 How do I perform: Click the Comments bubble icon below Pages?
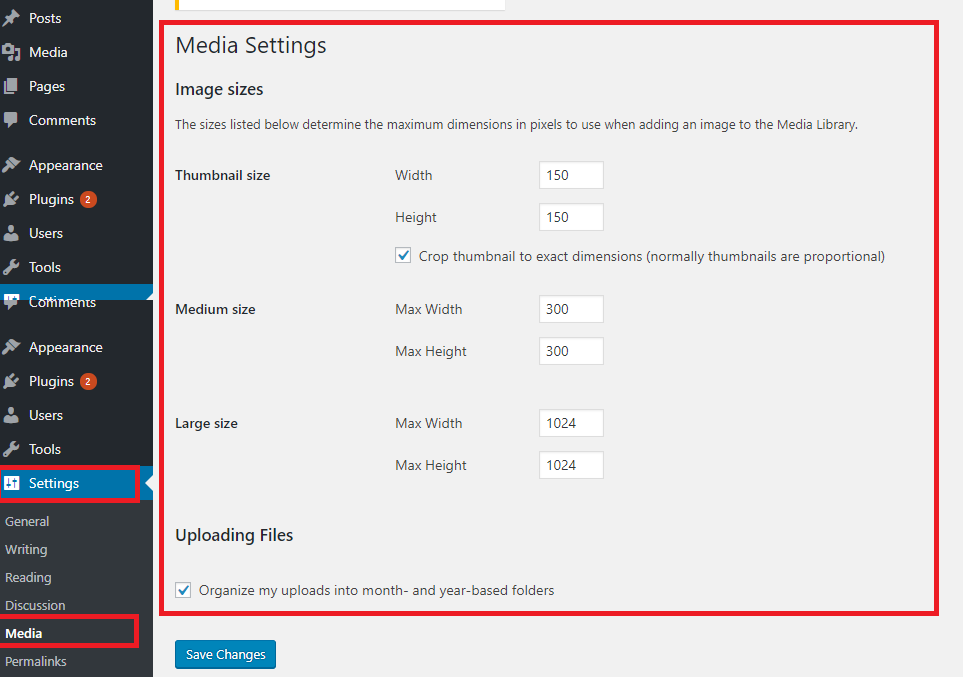[11, 120]
